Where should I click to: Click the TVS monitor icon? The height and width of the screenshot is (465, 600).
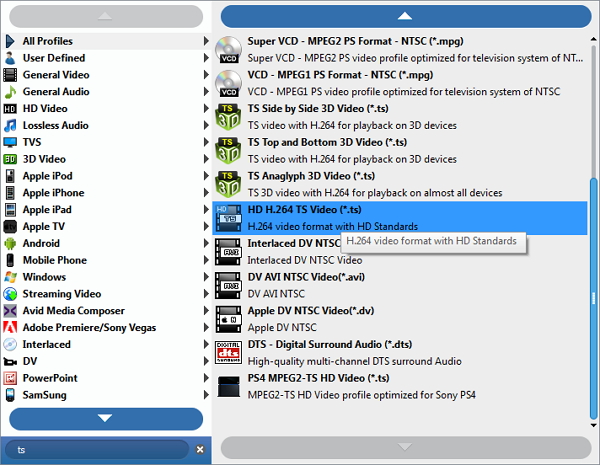(10, 142)
